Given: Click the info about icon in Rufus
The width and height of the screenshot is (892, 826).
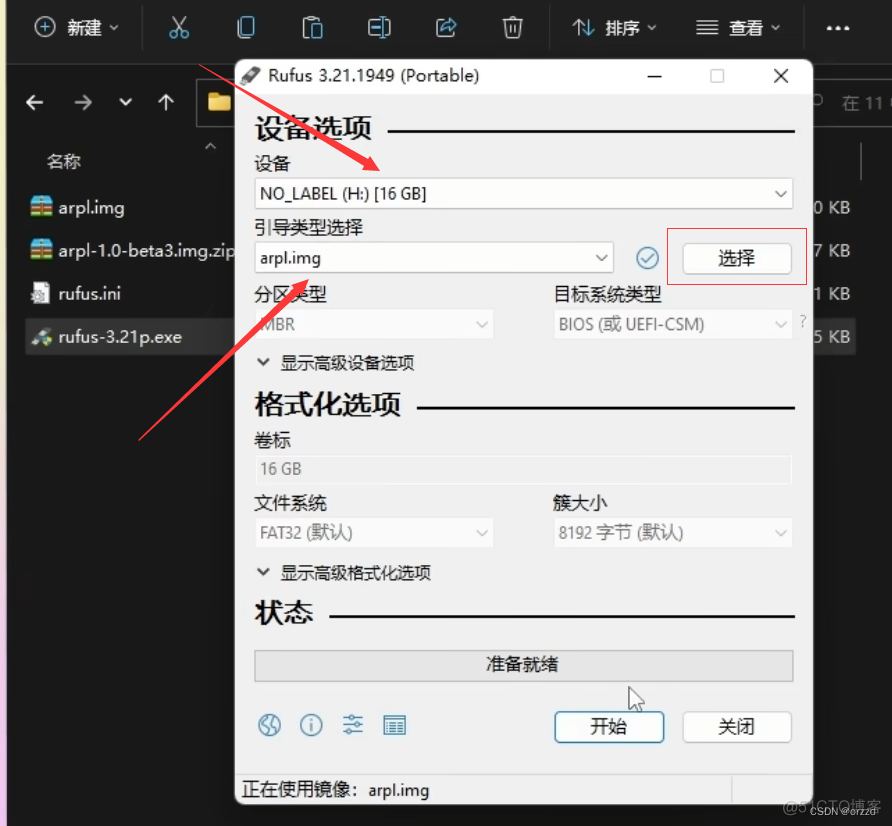Looking at the screenshot, I should tap(311, 725).
